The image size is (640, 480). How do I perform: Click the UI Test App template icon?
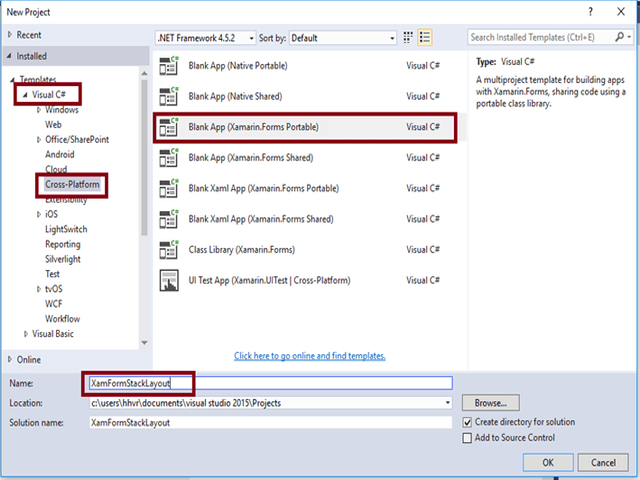169,280
